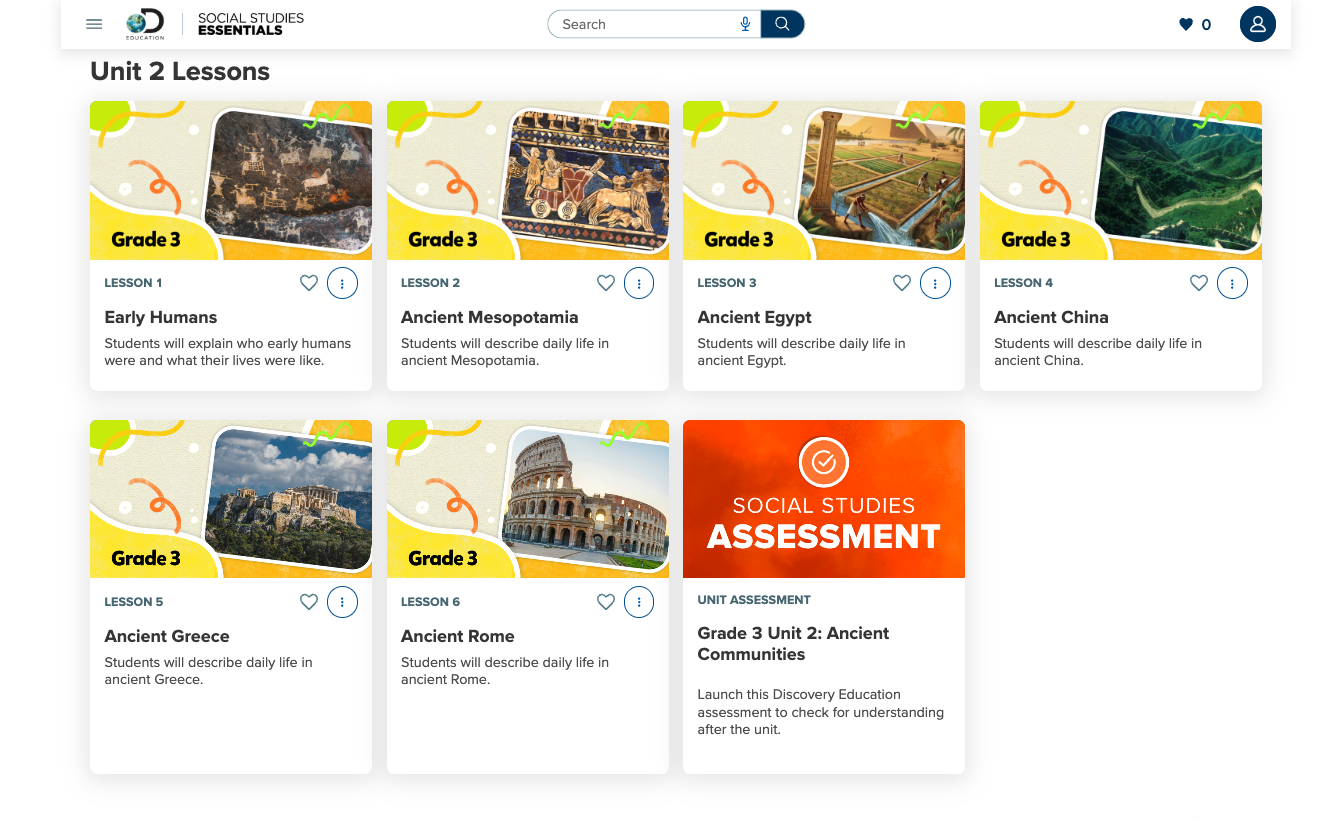Open the Ancient China lesson title
This screenshot has width=1344, height=822.
(1051, 317)
